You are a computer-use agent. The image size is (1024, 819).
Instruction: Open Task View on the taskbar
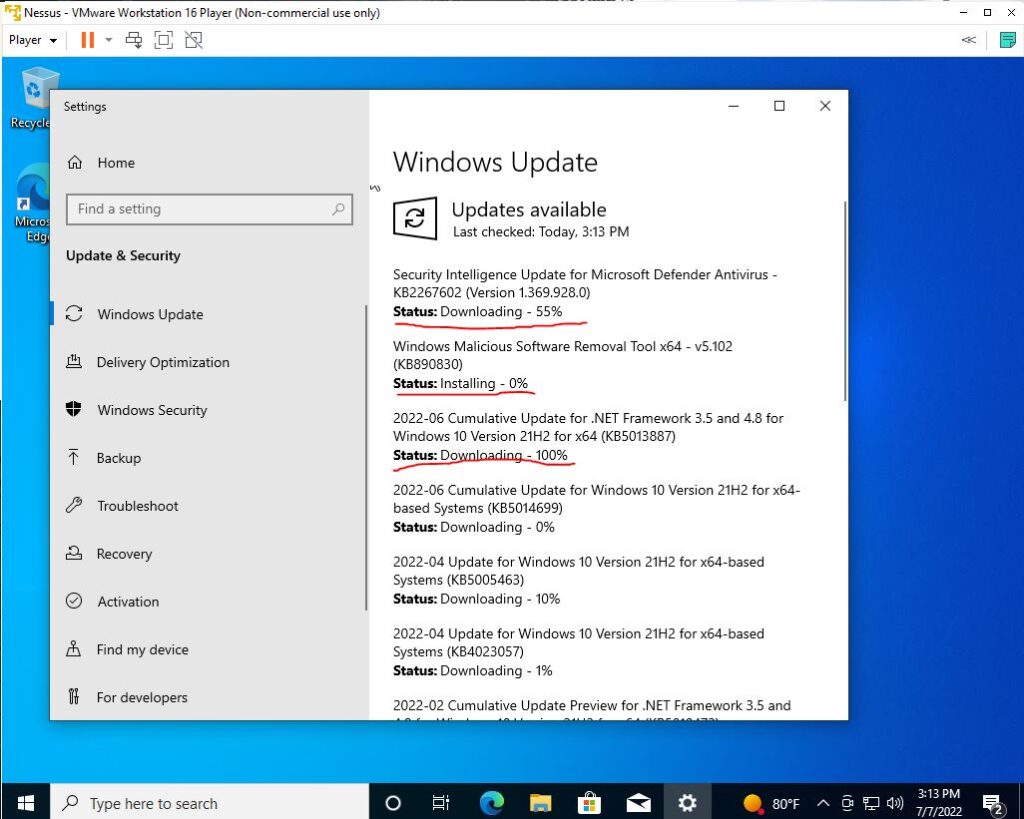click(441, 803)
